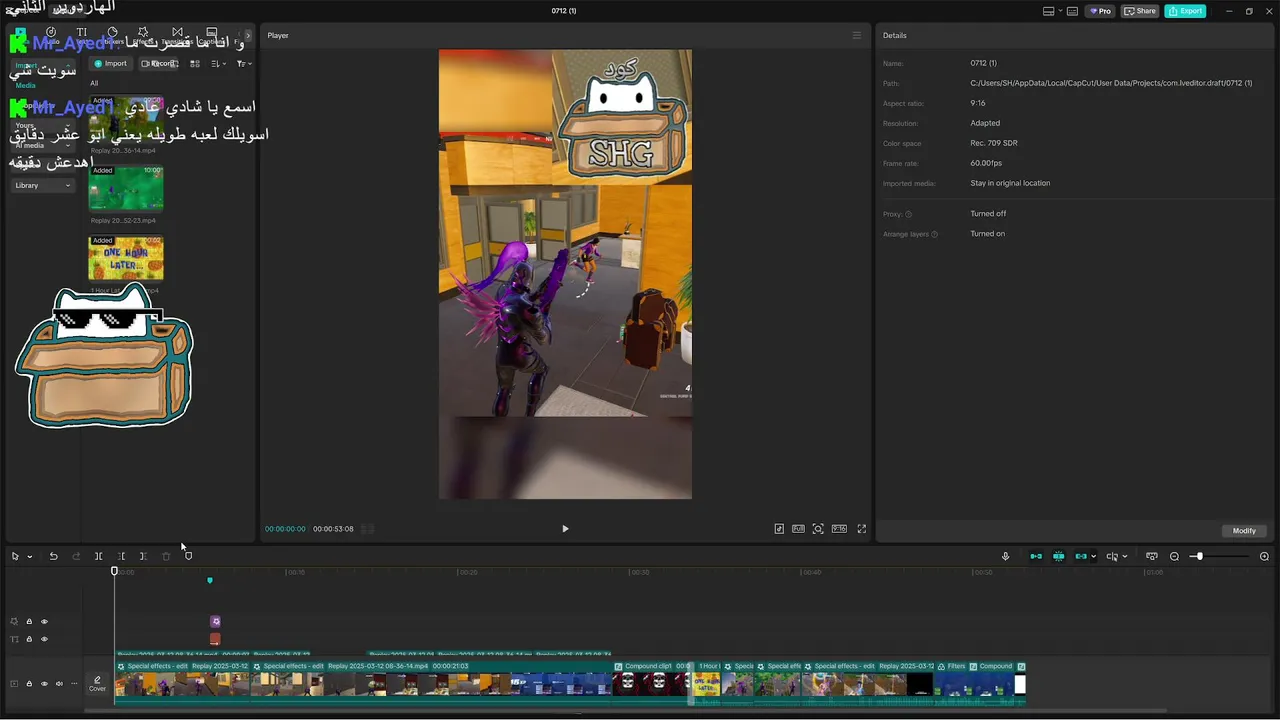This screenshot has width=1280, height=720.
Task: Hide the main video track
Action: (x=44, y=684)
